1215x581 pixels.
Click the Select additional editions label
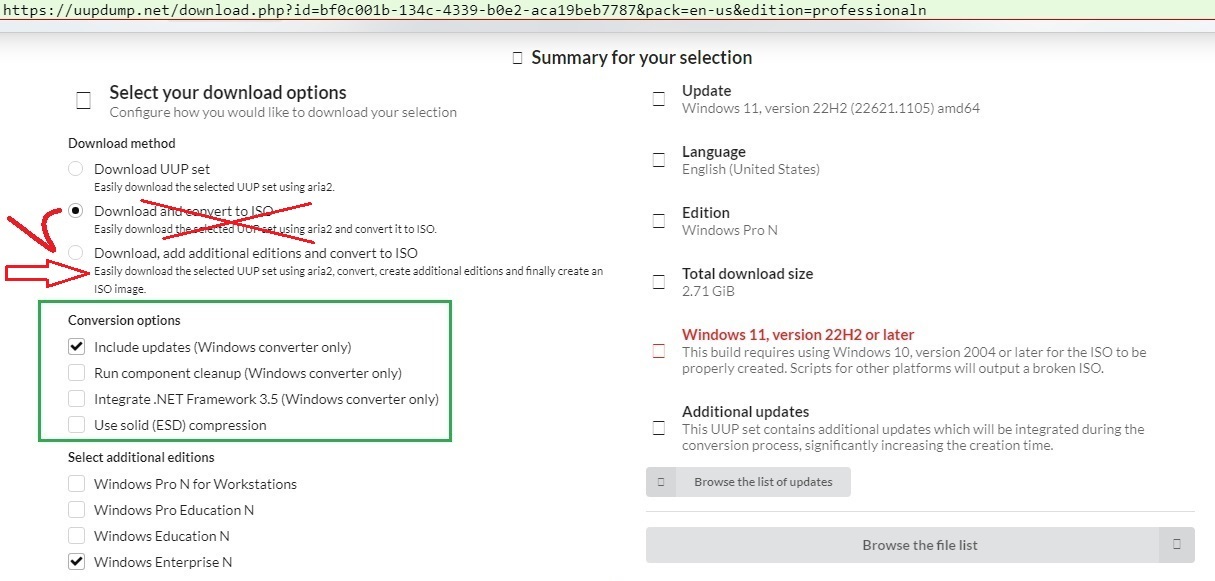coord(141,458)
